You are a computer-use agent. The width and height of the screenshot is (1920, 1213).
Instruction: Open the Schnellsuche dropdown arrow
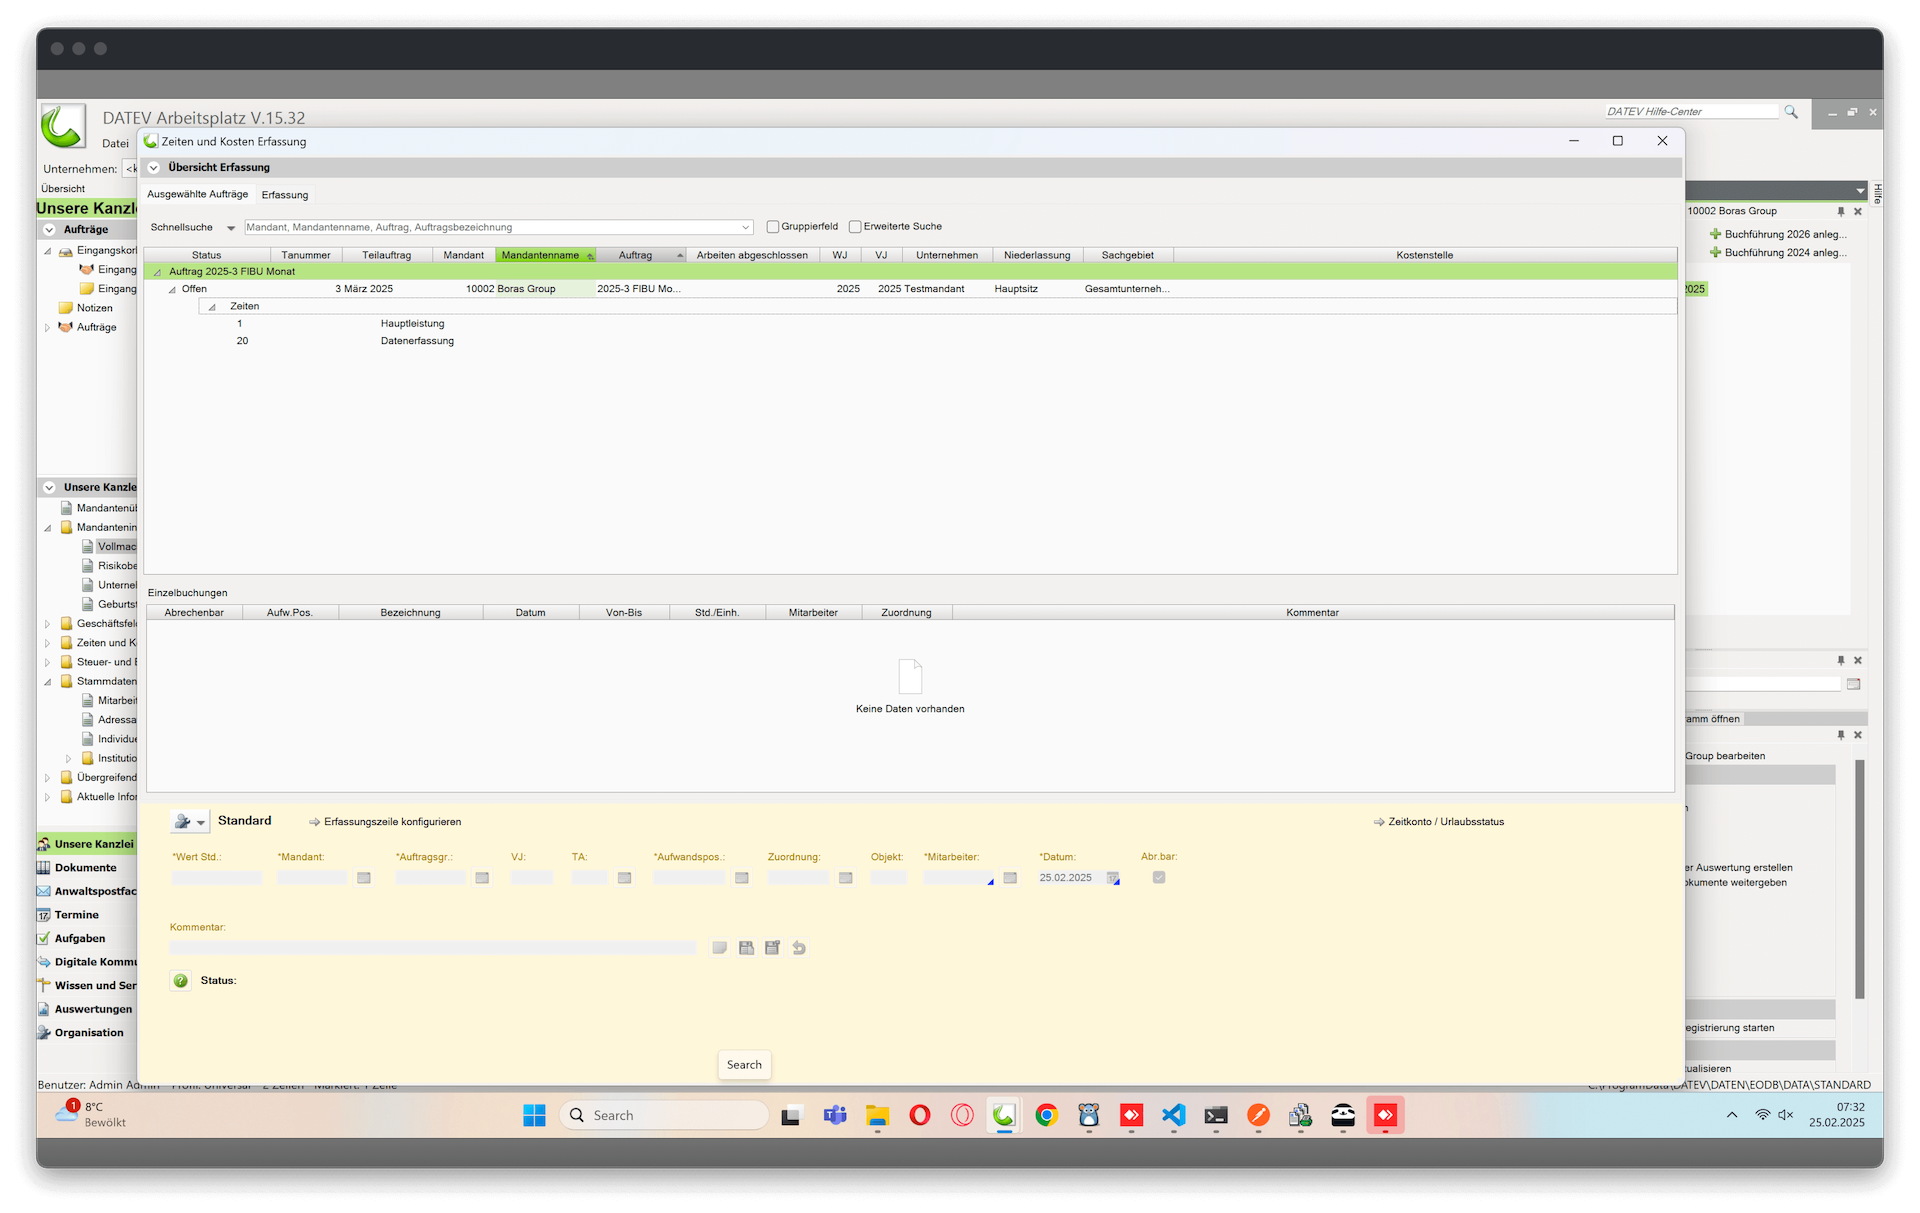(231, 228)
